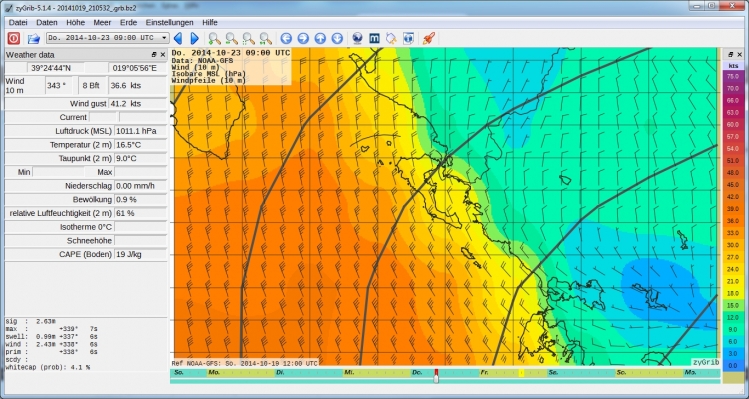Go to previous forecast time step

[178, 38]
